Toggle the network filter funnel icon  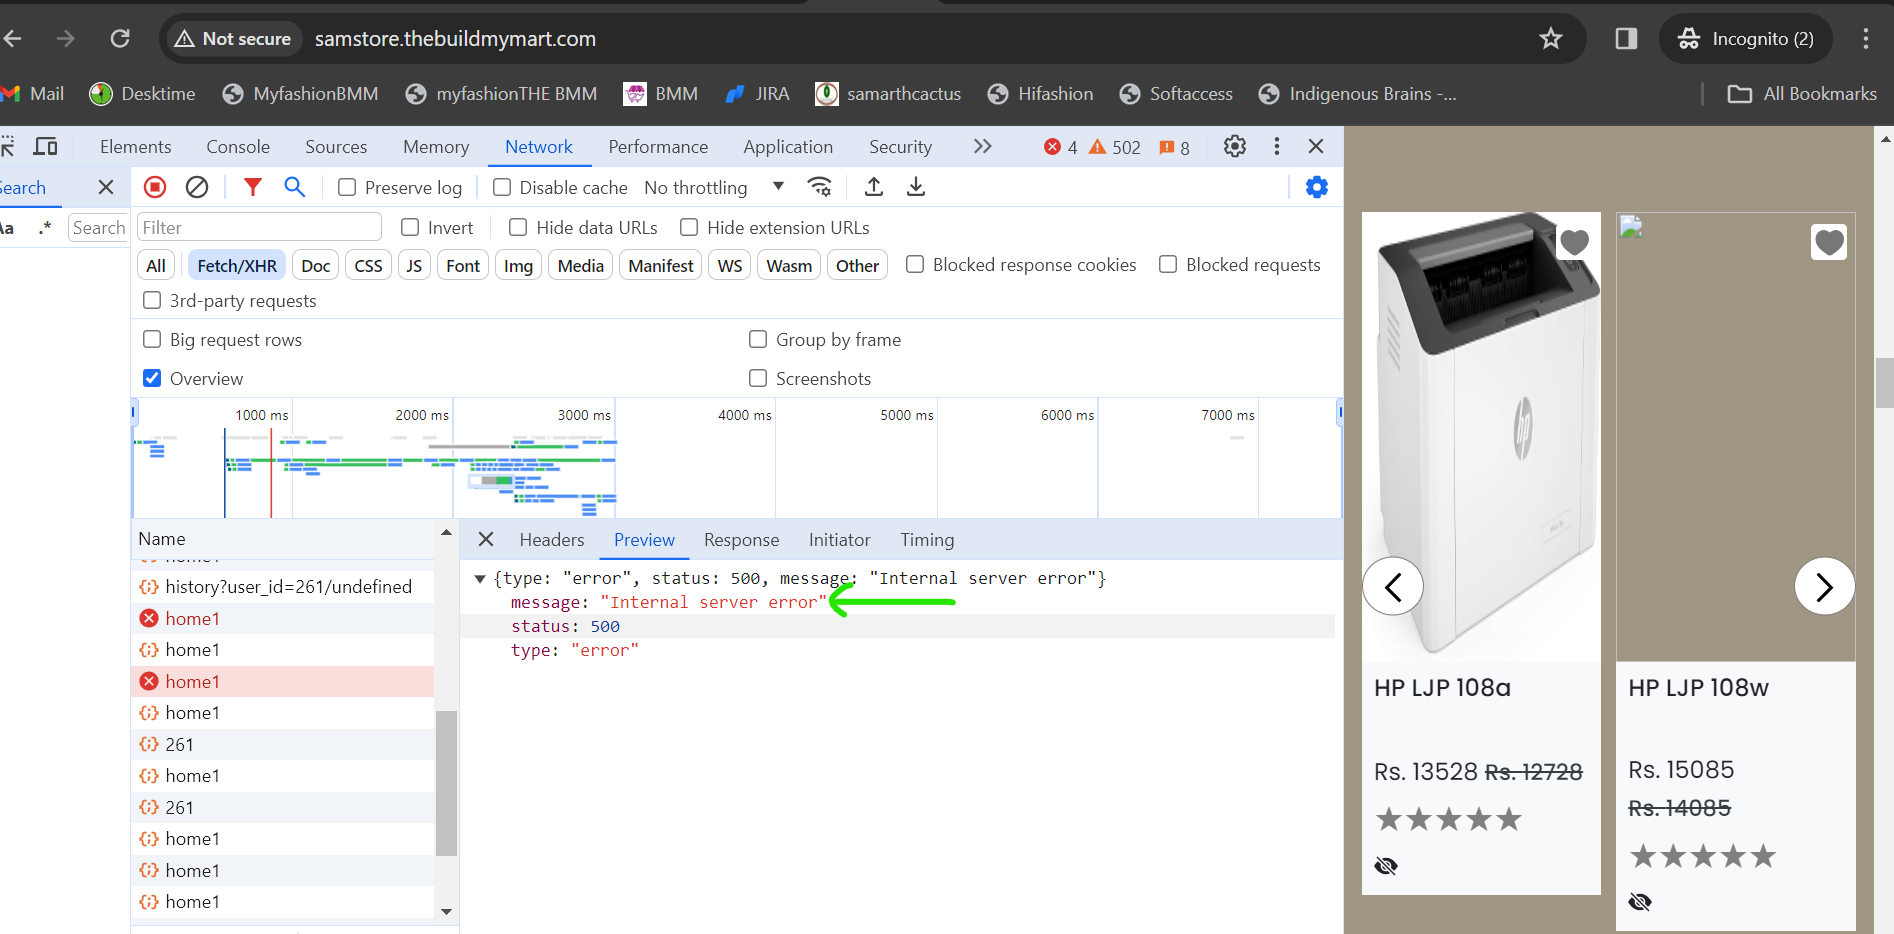pos(253,187)
